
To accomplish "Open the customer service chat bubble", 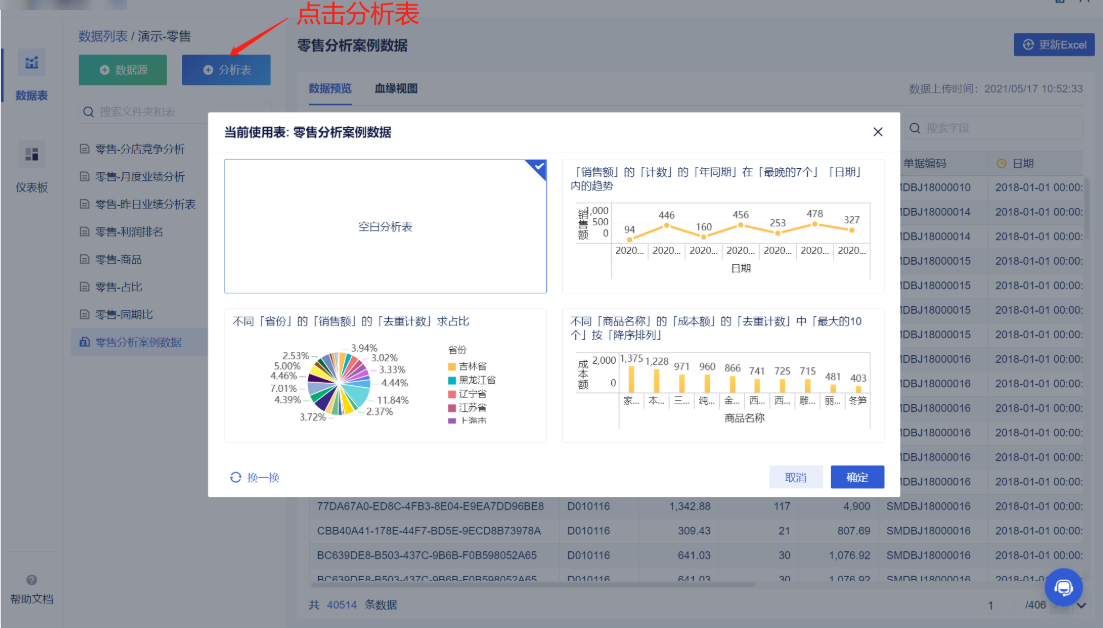I will [x=1063, y=587].
